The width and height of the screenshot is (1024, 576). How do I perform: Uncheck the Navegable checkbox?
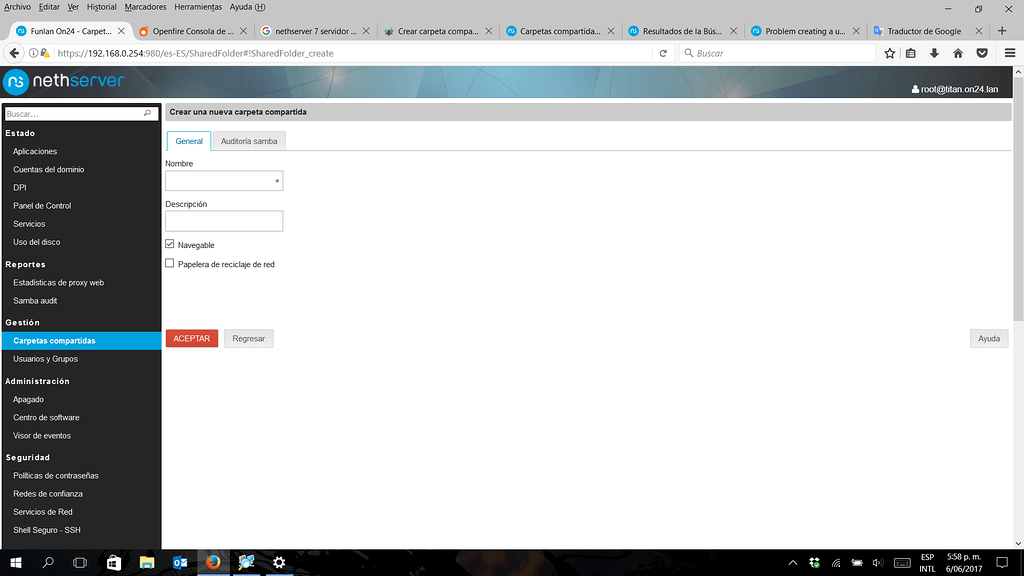[170, 244]
